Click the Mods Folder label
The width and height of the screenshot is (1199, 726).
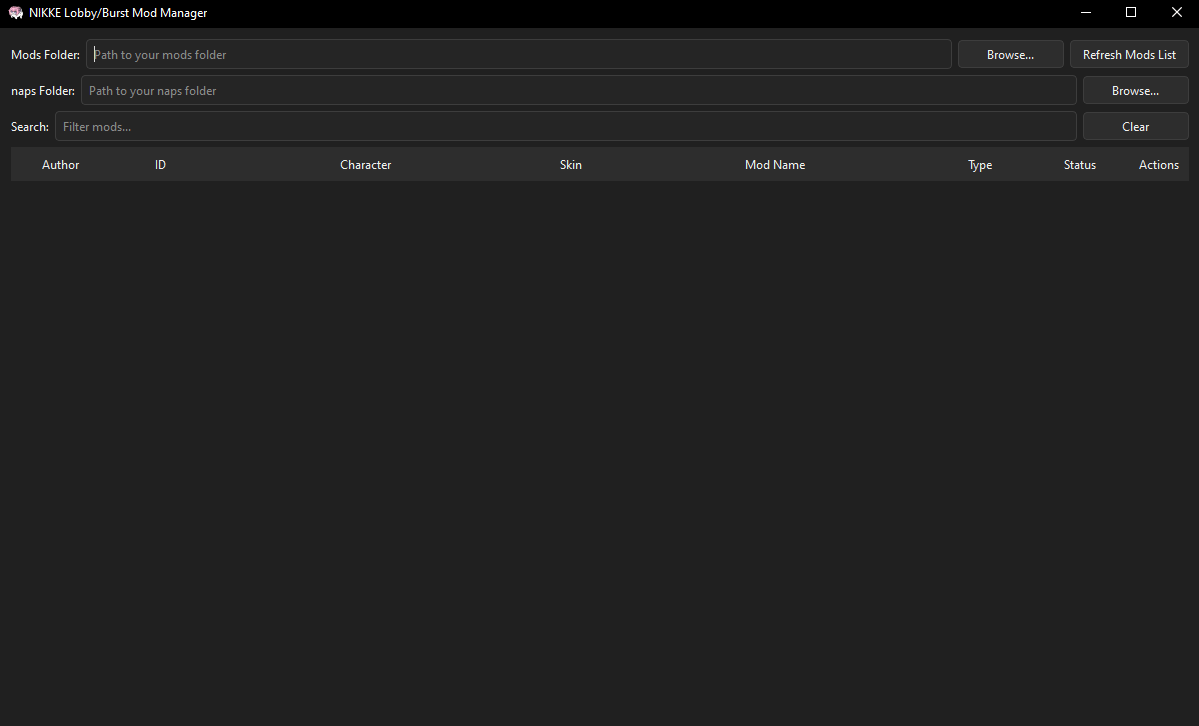pyautogui.click(x=45, y=54)
